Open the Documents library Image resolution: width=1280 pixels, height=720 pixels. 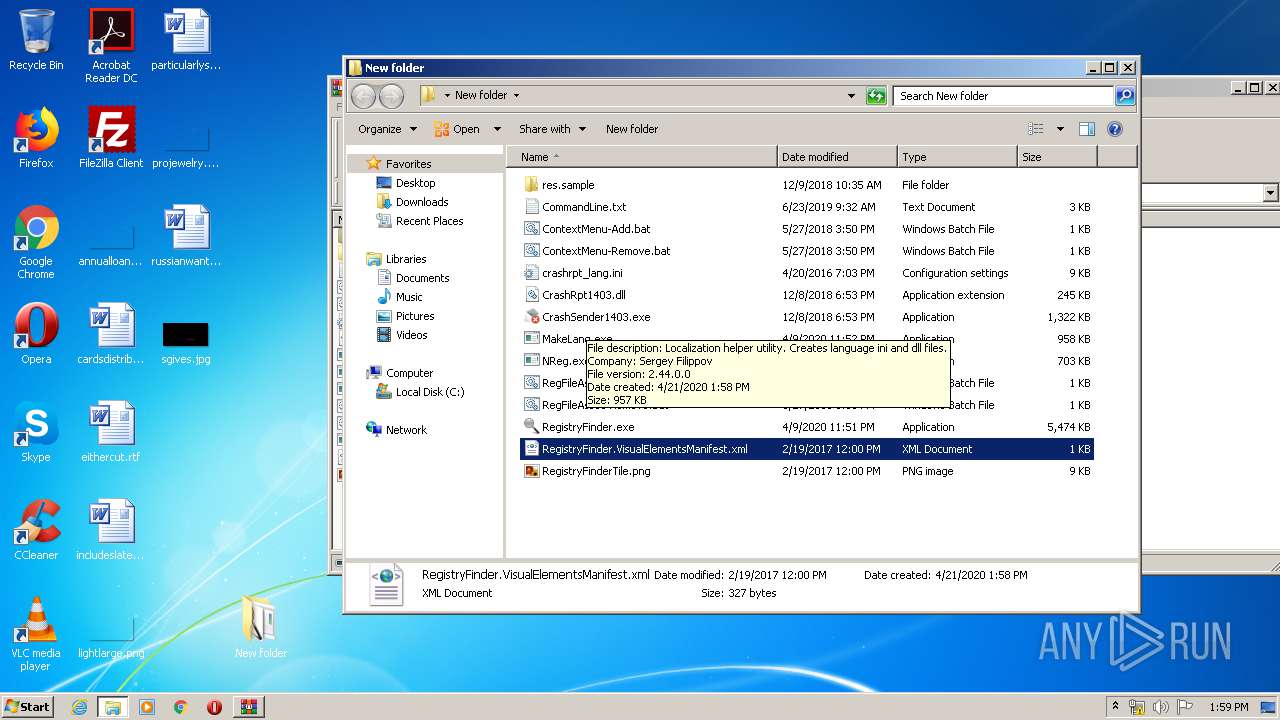422,278
